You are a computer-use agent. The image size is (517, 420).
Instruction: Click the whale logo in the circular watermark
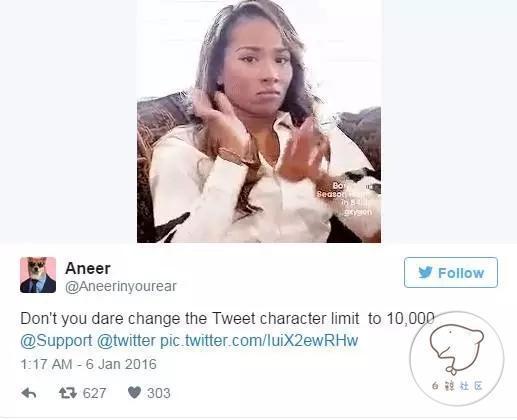click(x=456, y=349)
